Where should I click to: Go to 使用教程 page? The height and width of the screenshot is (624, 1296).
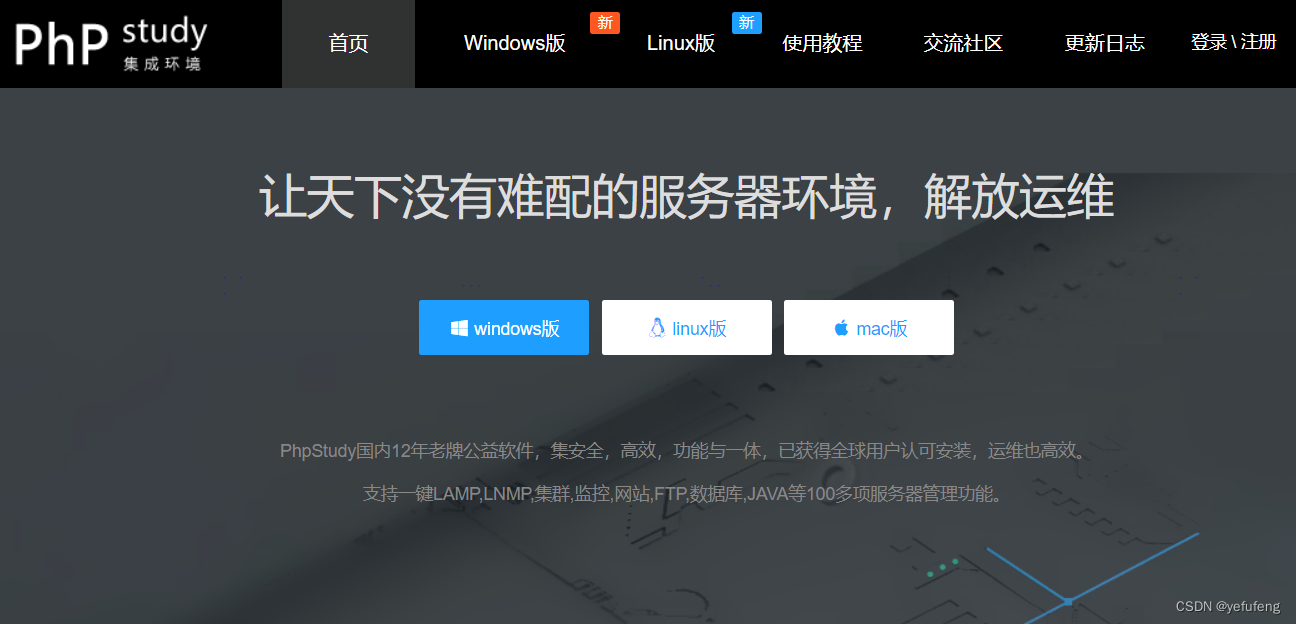click(x=822, y=44)
